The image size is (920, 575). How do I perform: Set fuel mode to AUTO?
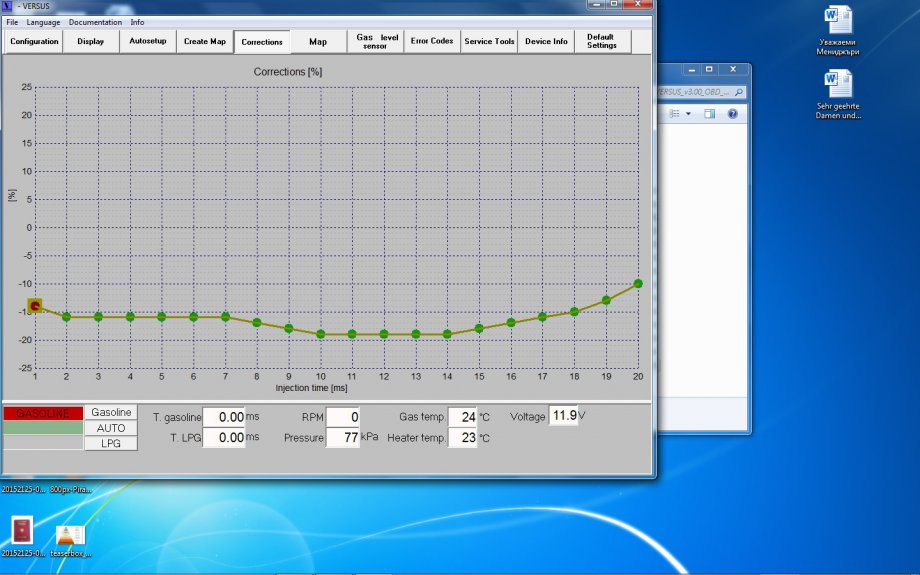[111, 428]
